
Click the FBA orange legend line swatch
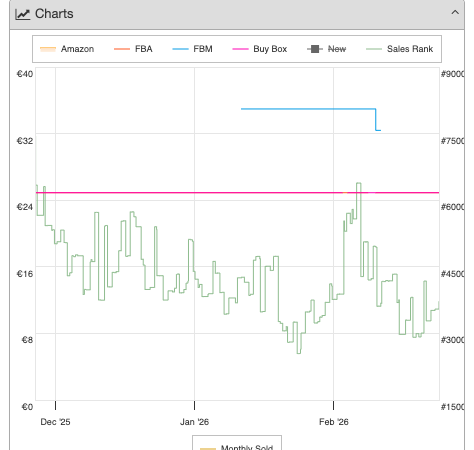122,49
